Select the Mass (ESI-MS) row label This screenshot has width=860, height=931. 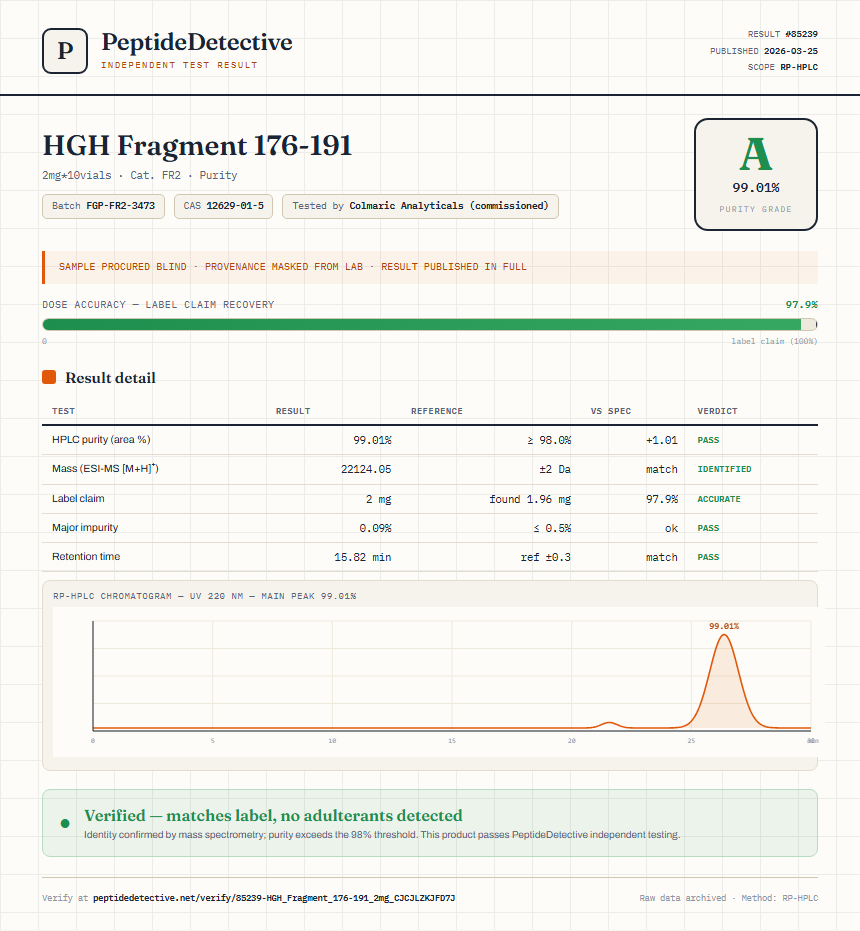(x=105, y=468)
